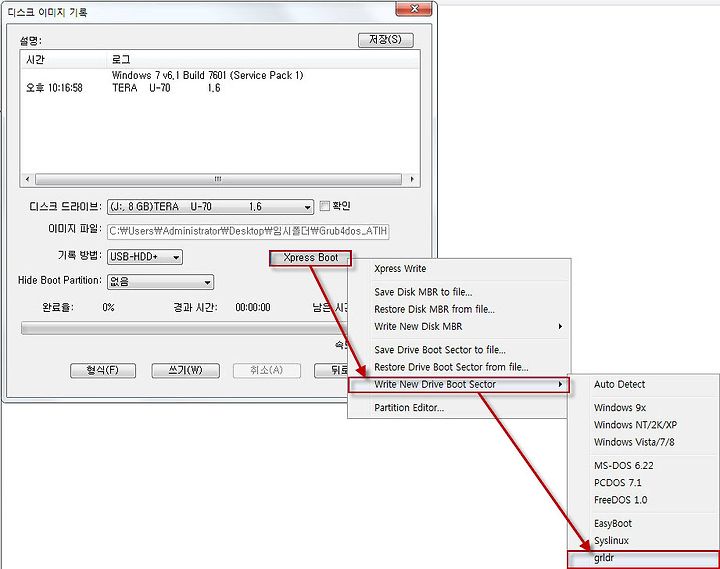Choose MS-DOS 6.22 boot sector

[x=644, y=466]
